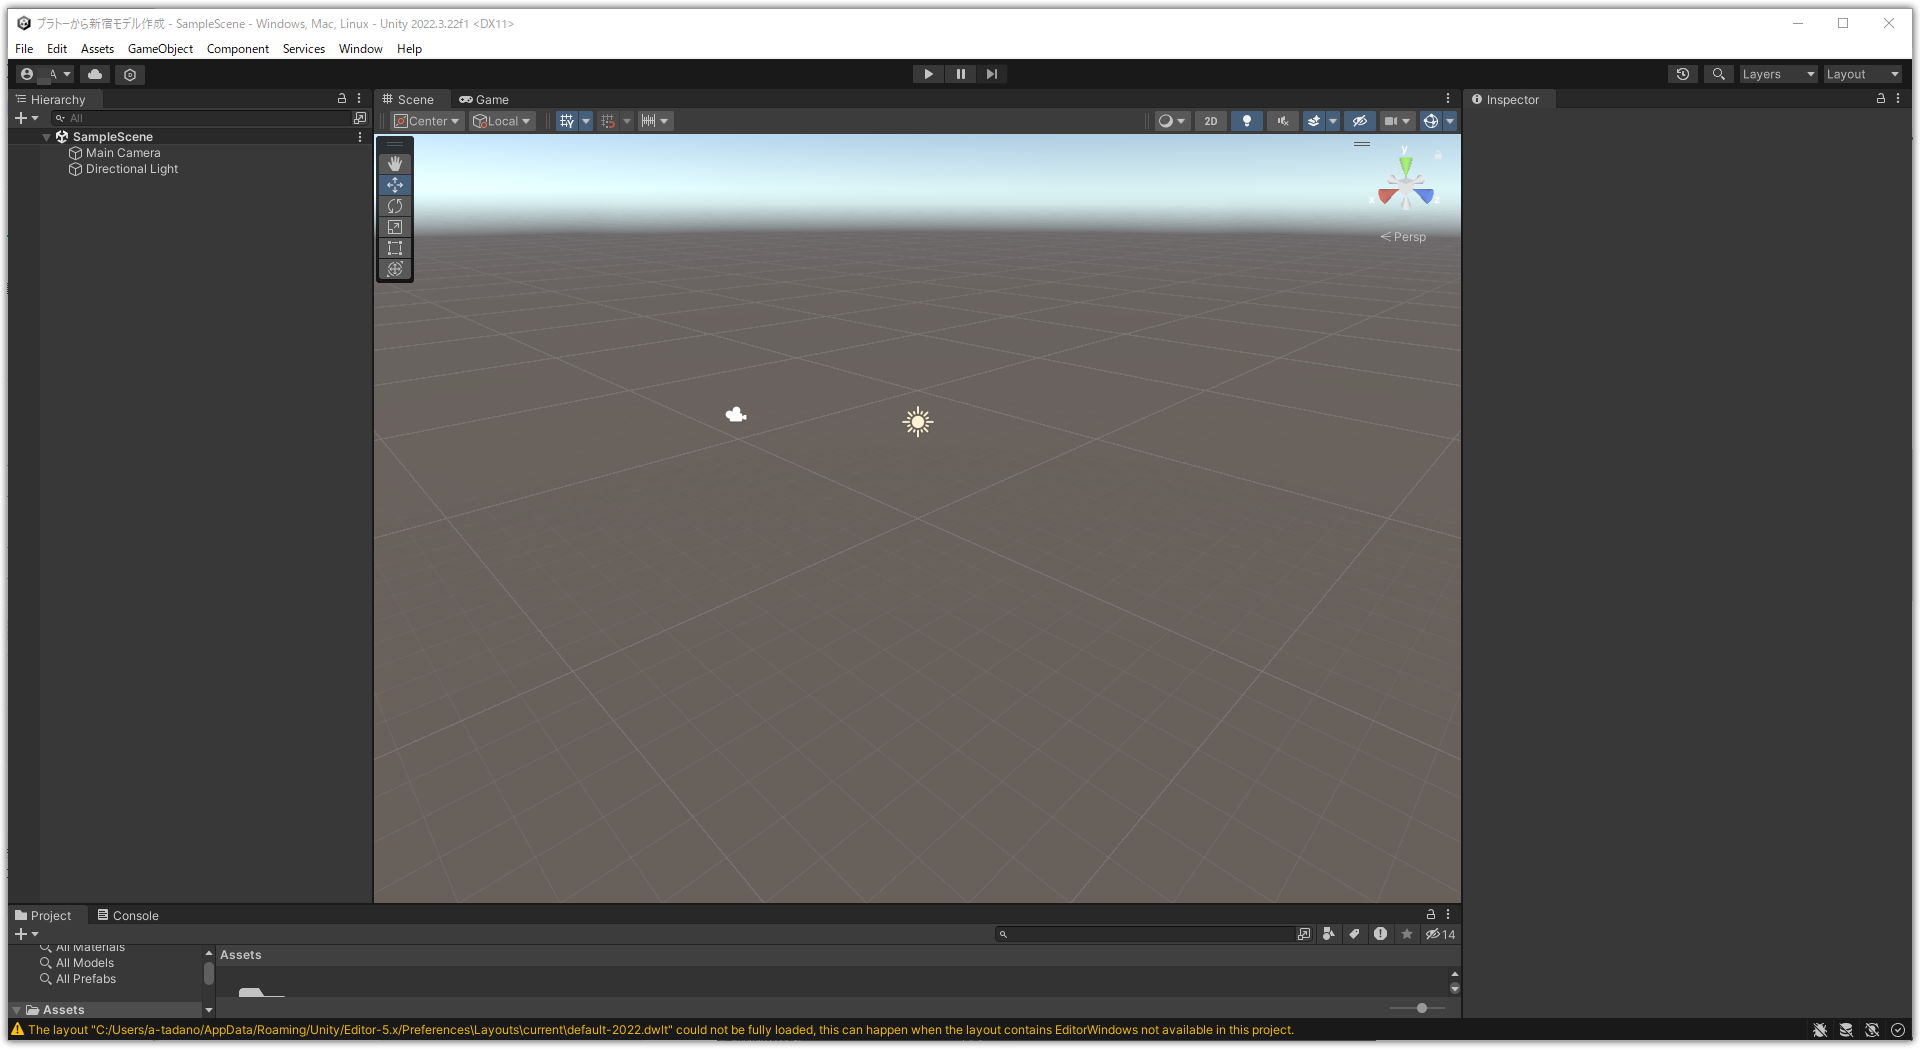Activate the Transform combined tool
Image resolution: width=1920 pixels, height=1049 pixels.
point(394,269)
